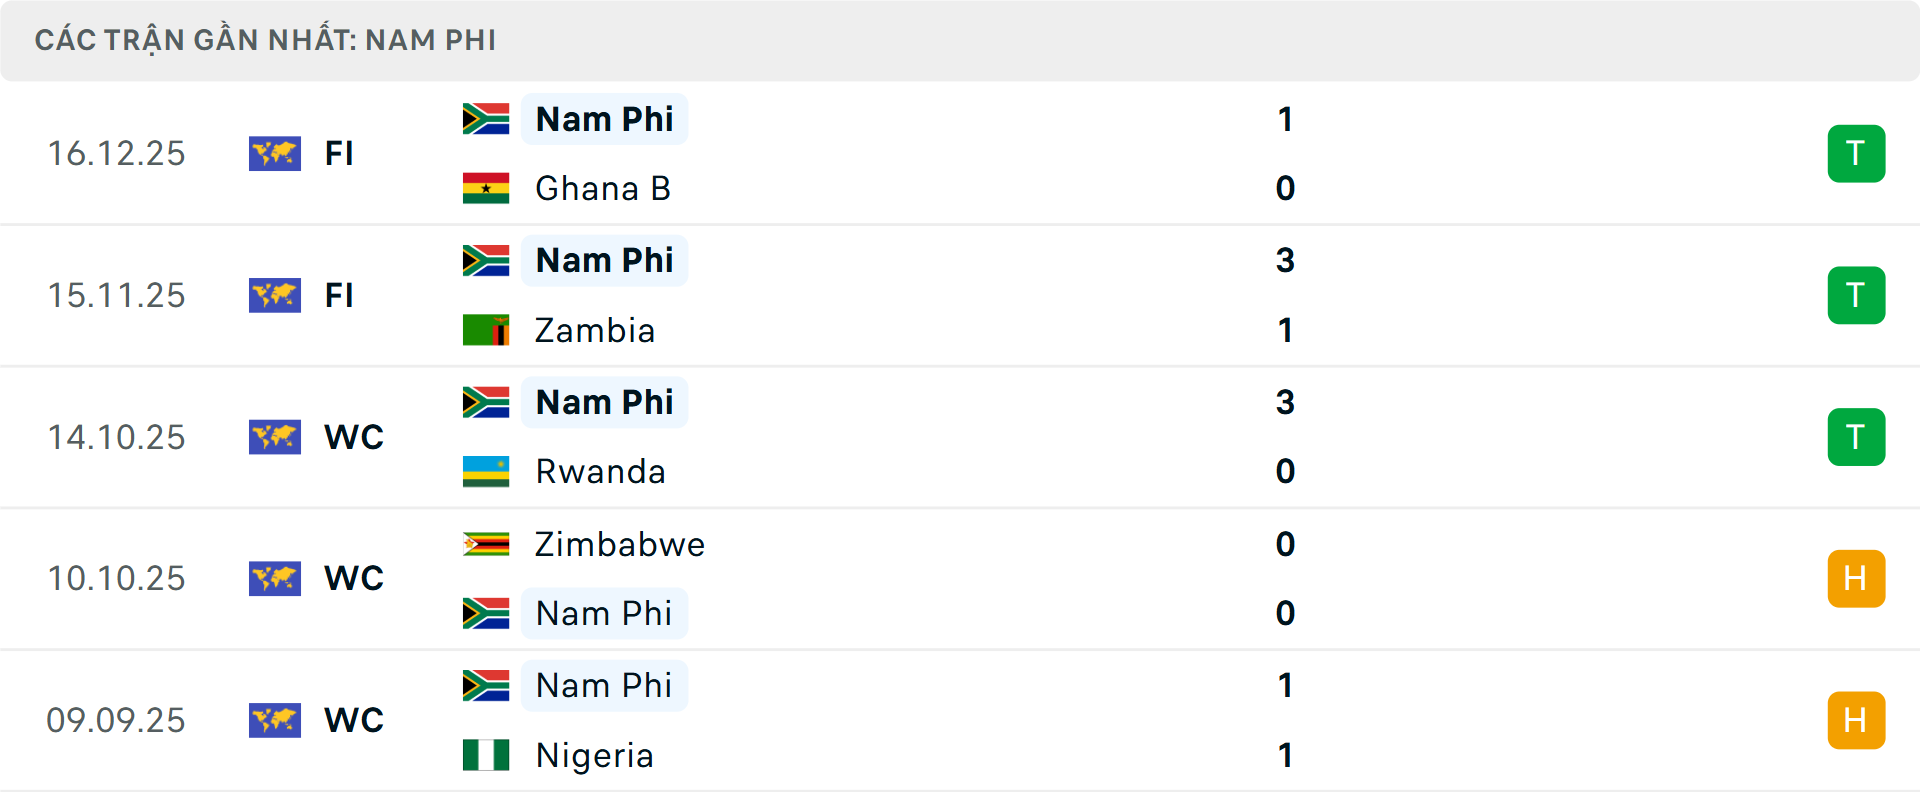Click the orange H badge for the Zimbabwe match
The image size is (1920, 792).
coord(1856,579)
